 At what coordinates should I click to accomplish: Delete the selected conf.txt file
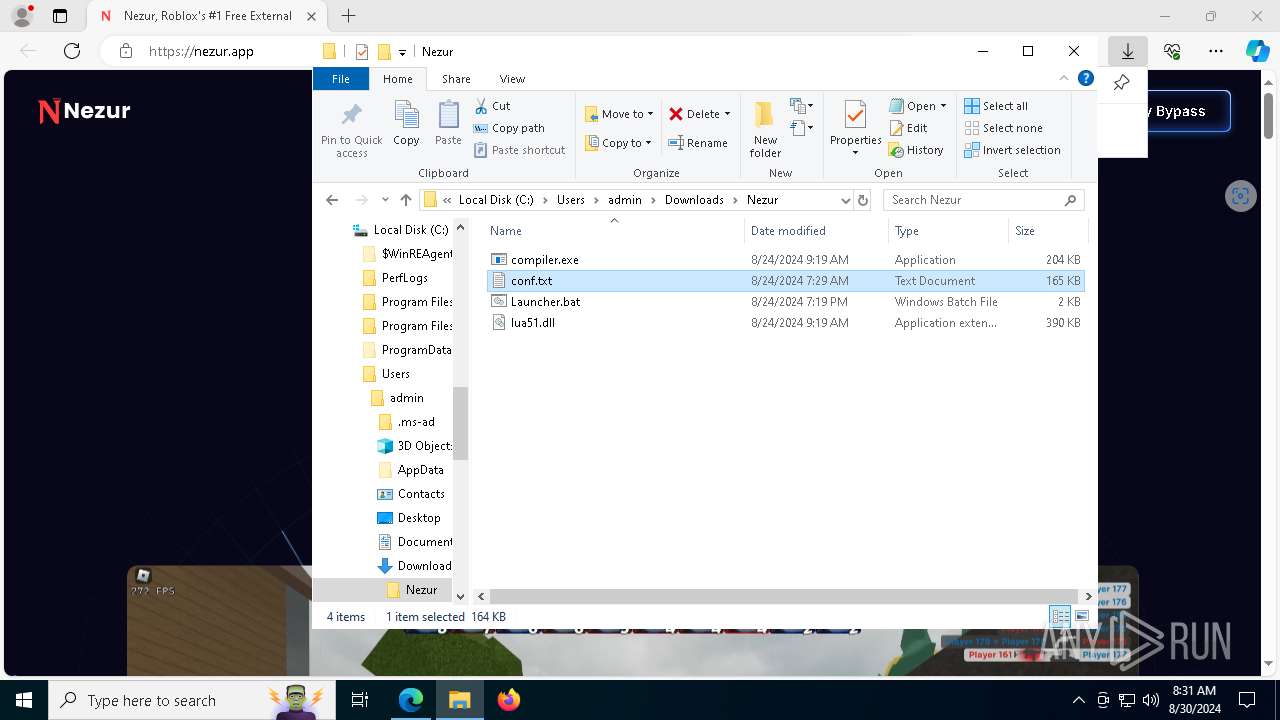coord(694,114)
